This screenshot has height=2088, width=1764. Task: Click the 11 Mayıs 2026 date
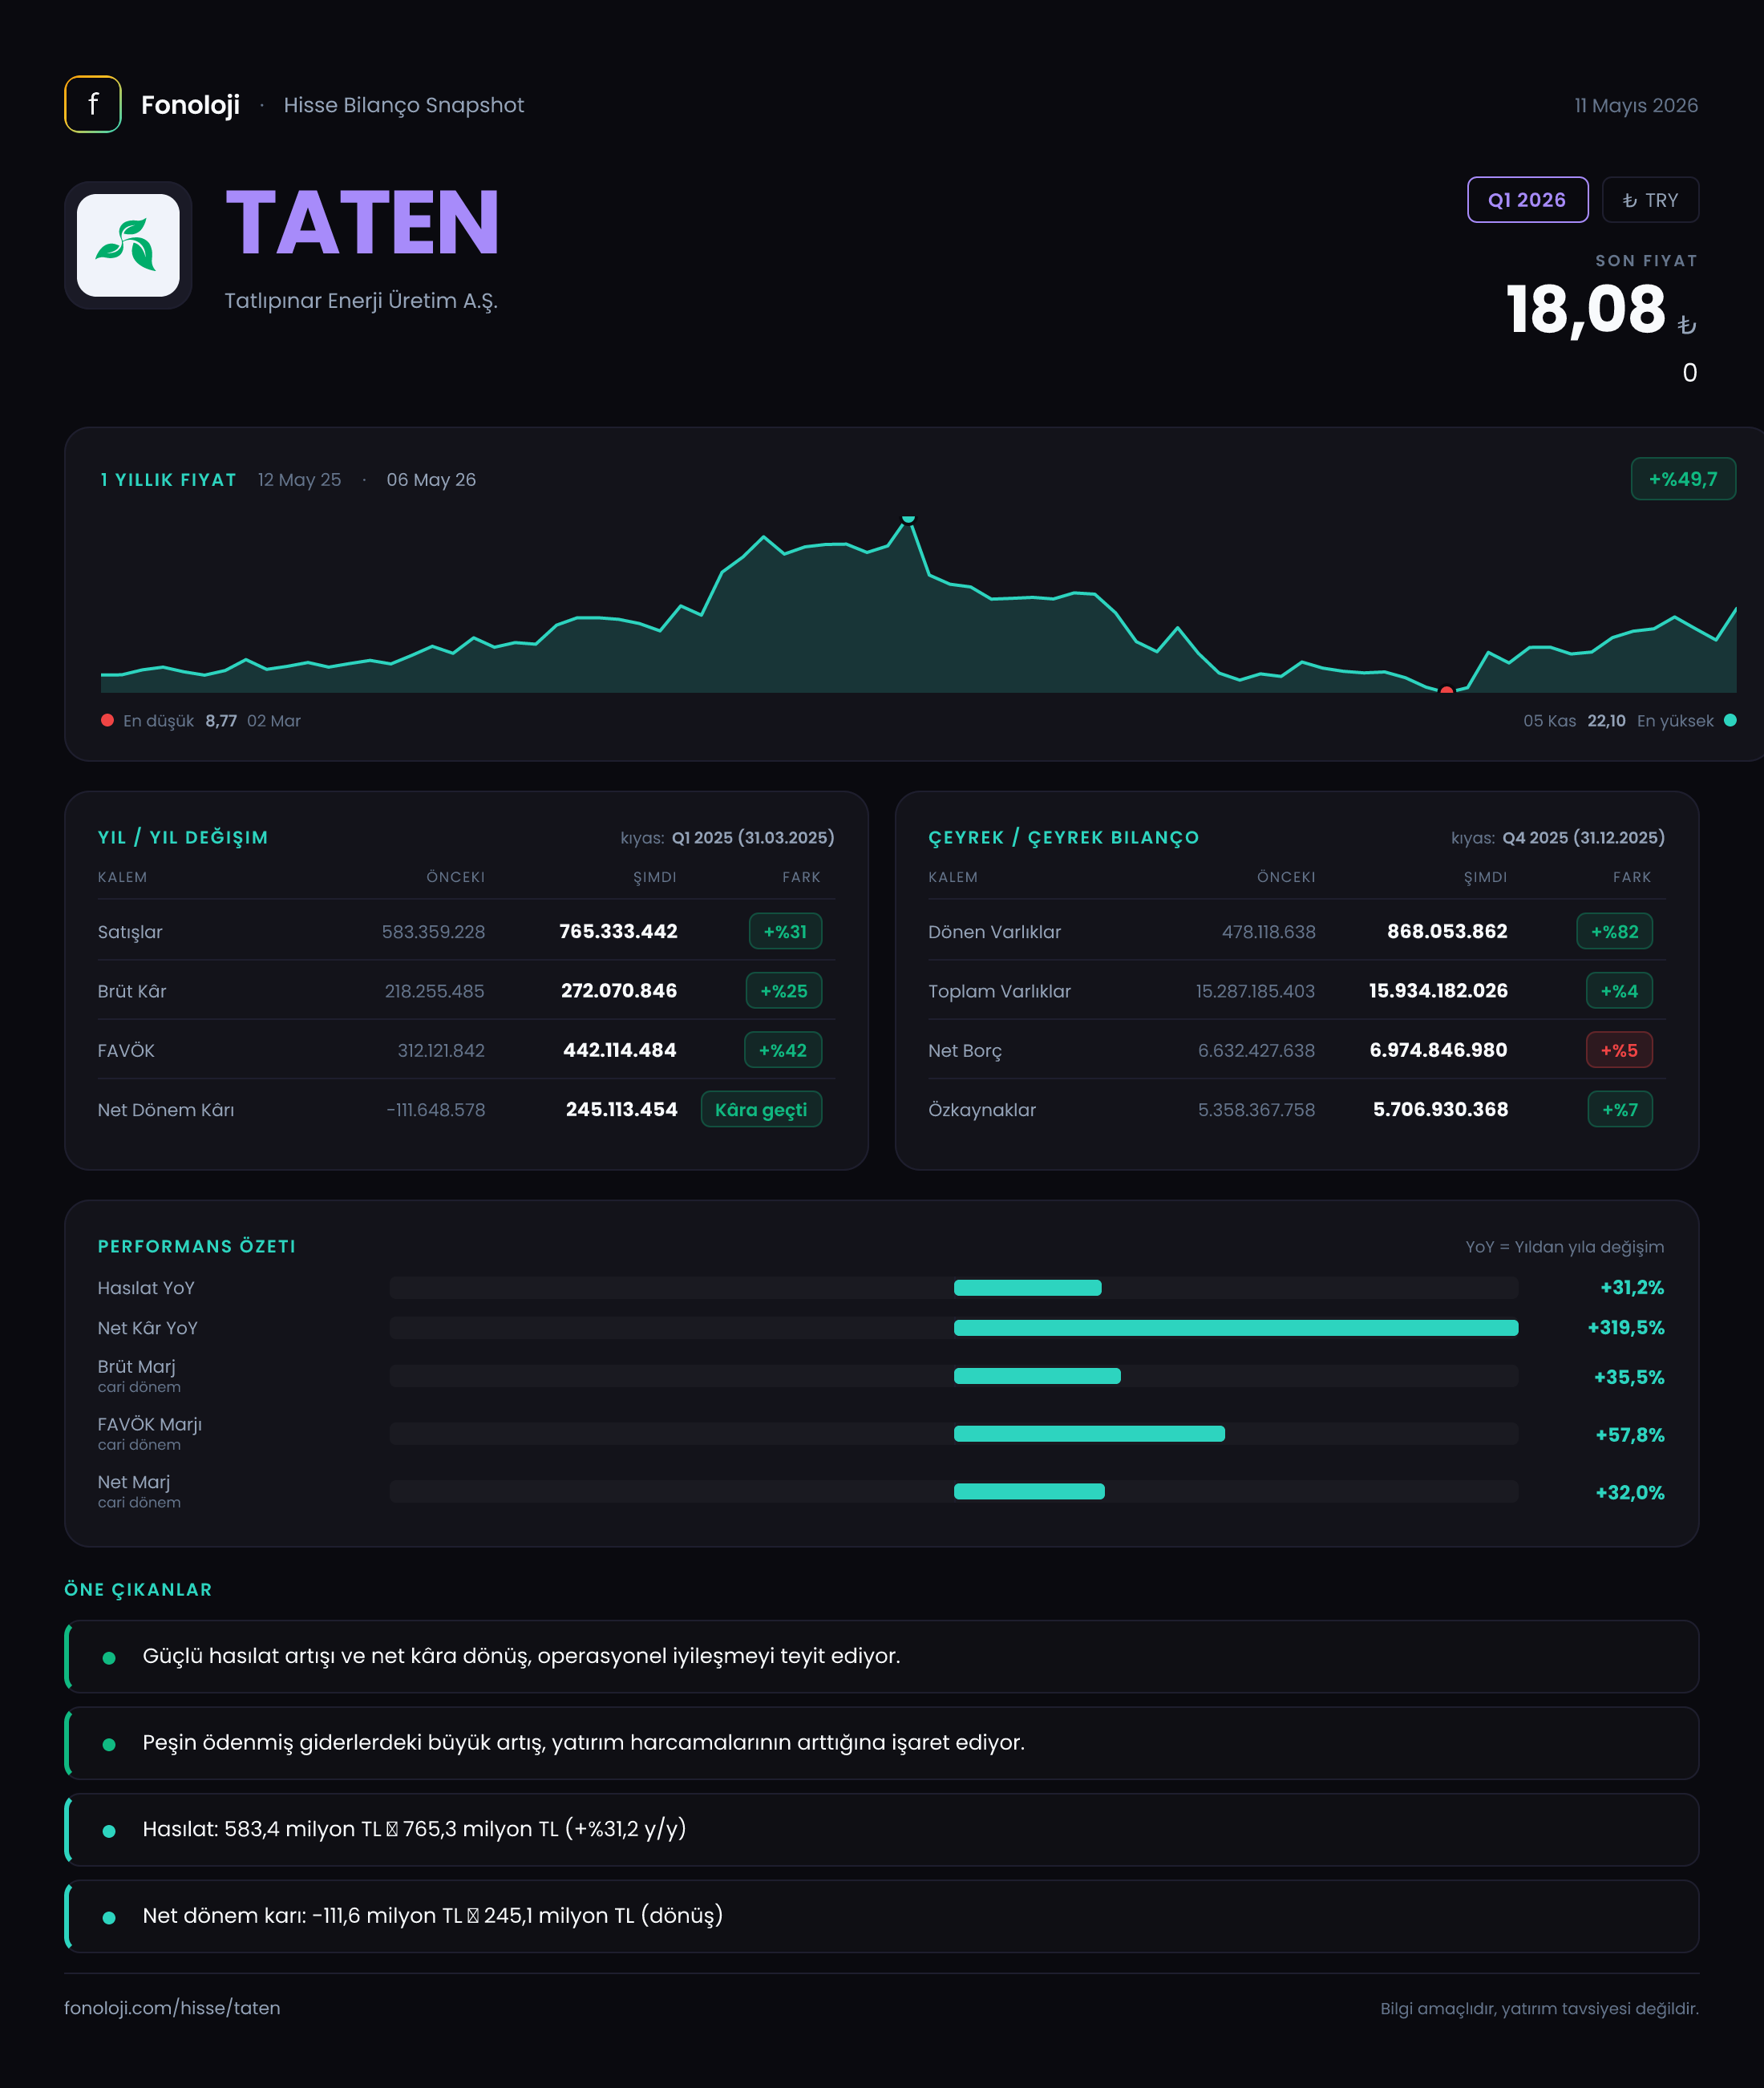1636,105
